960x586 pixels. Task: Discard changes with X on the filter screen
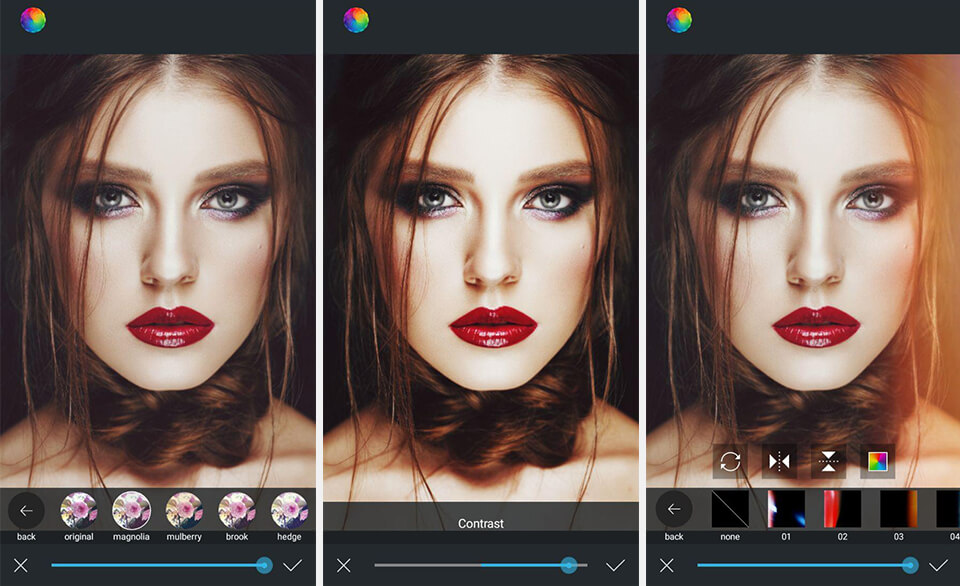click(x=21, y=565)
